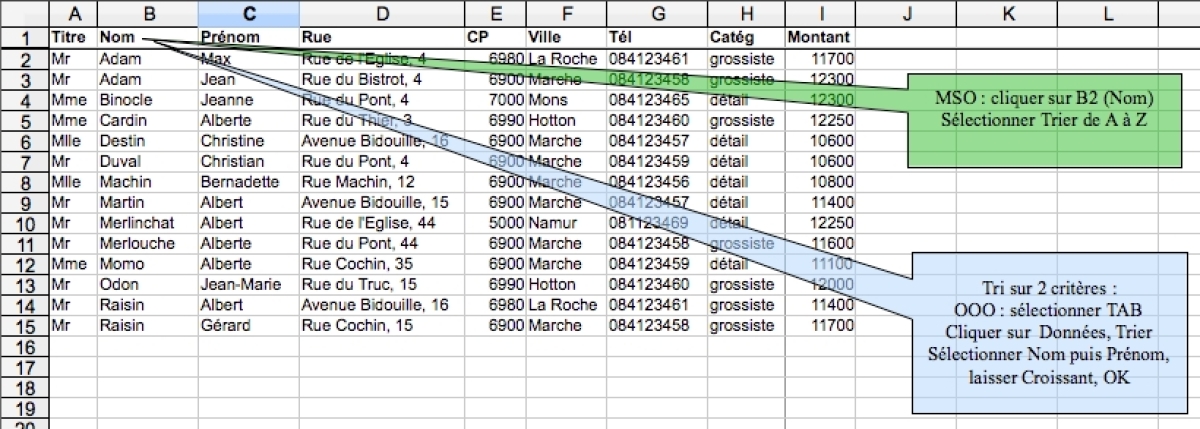The width and height of the screenshot is (1200, 429).
Task: Select cell with Jean-Marie
Action: (248, 284)
